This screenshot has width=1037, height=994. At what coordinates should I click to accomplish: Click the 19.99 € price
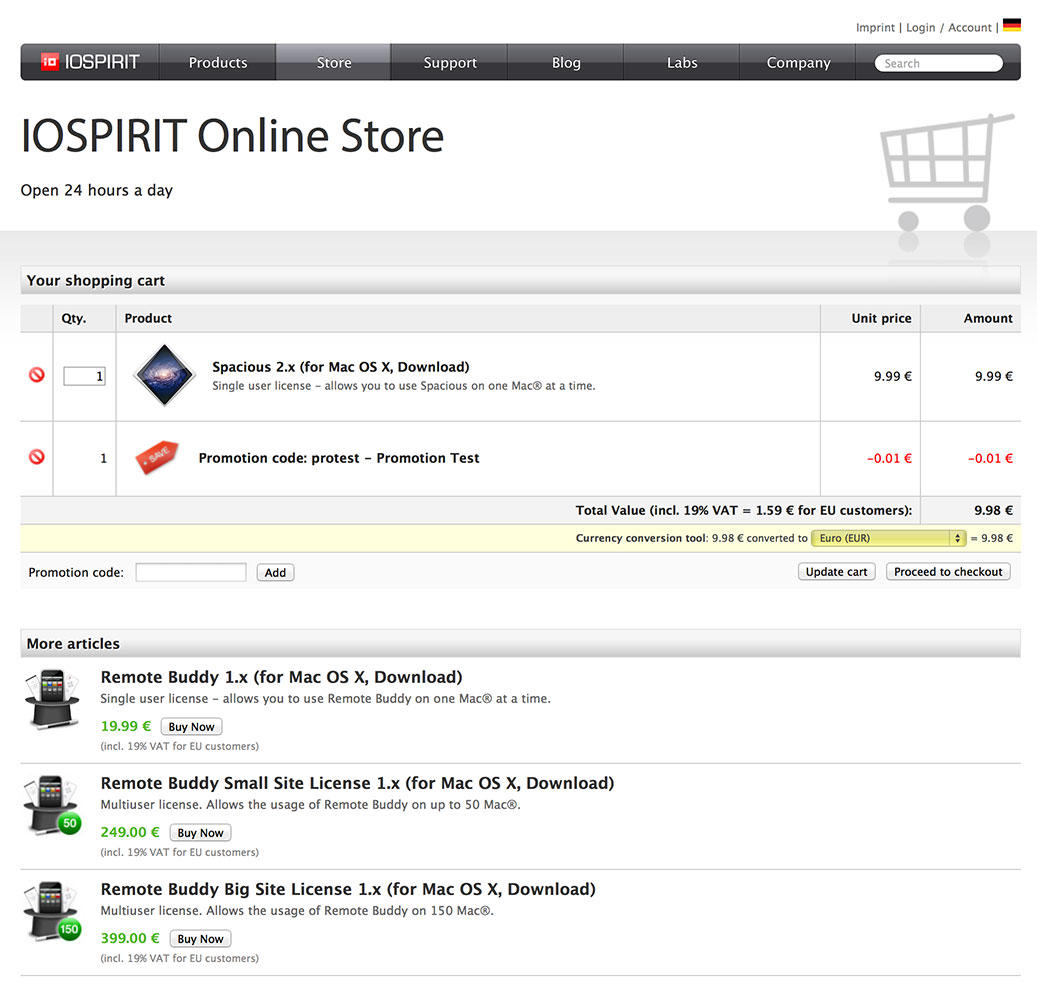pos(126,726)
